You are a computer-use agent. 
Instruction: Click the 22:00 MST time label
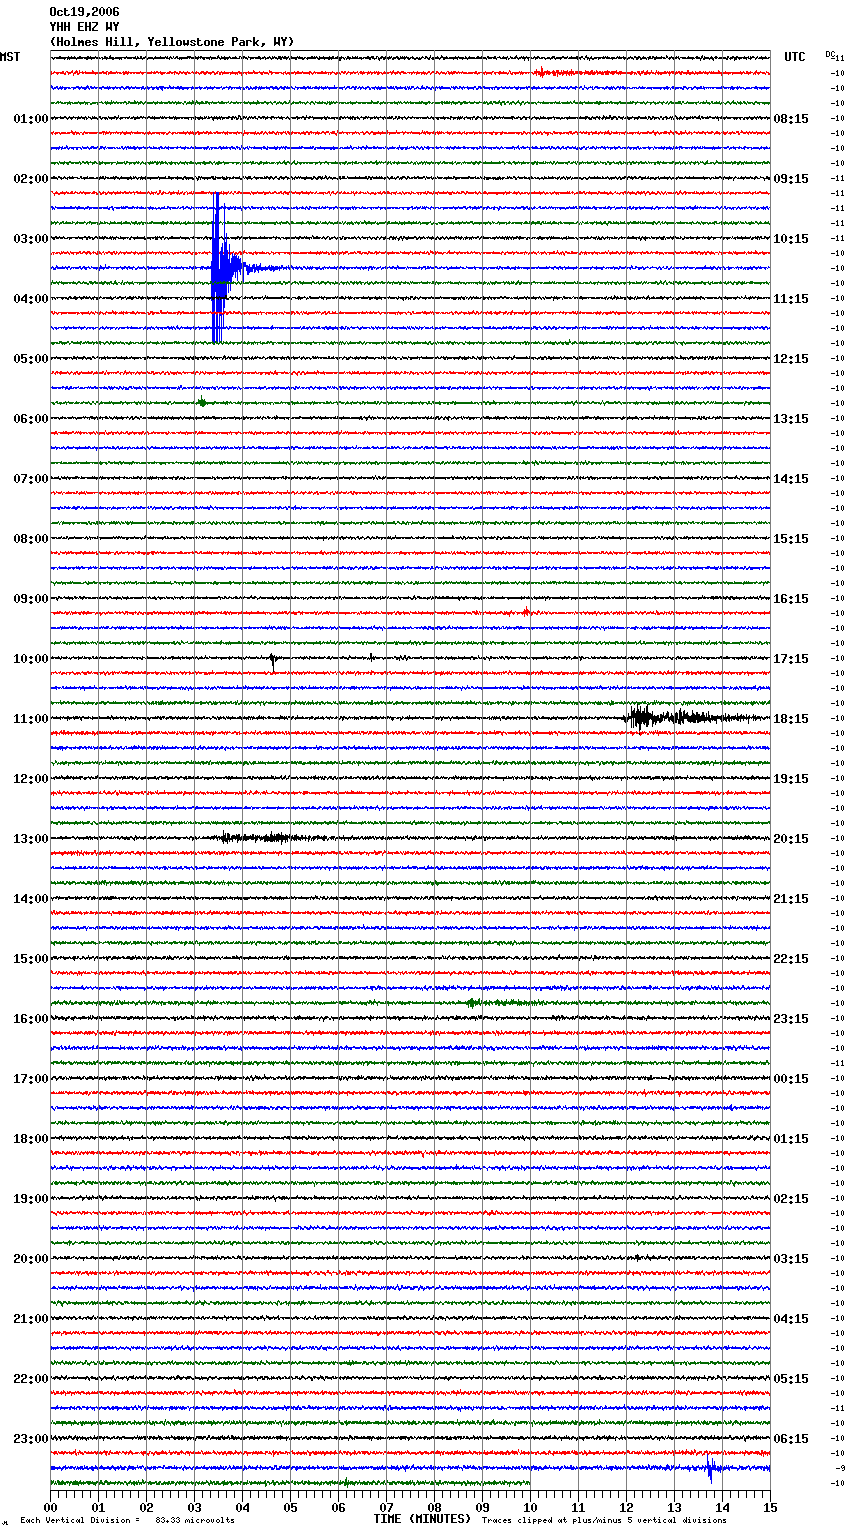31,1379
